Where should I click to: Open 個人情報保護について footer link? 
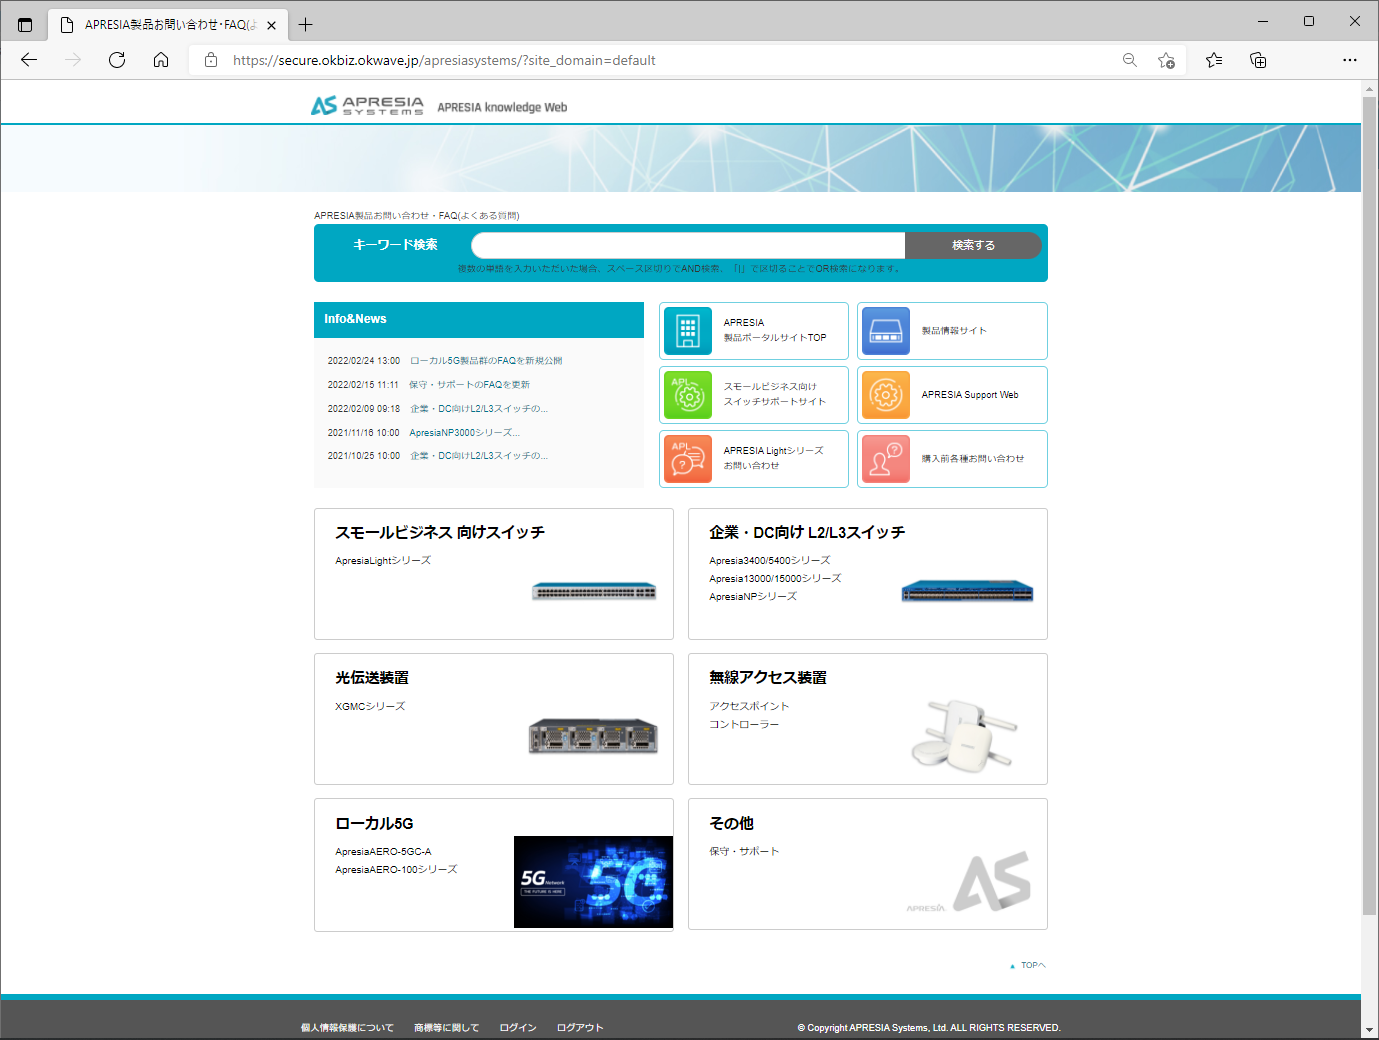(347, 1028)
